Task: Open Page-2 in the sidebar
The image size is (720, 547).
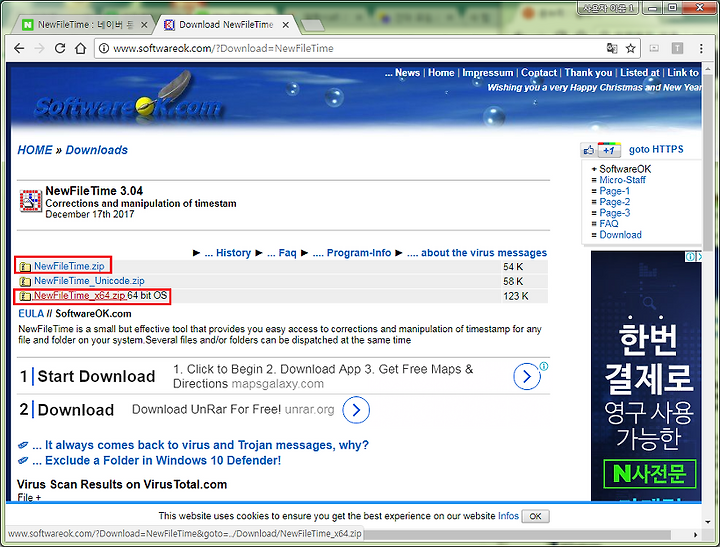Action: click(x=614, y=202)
